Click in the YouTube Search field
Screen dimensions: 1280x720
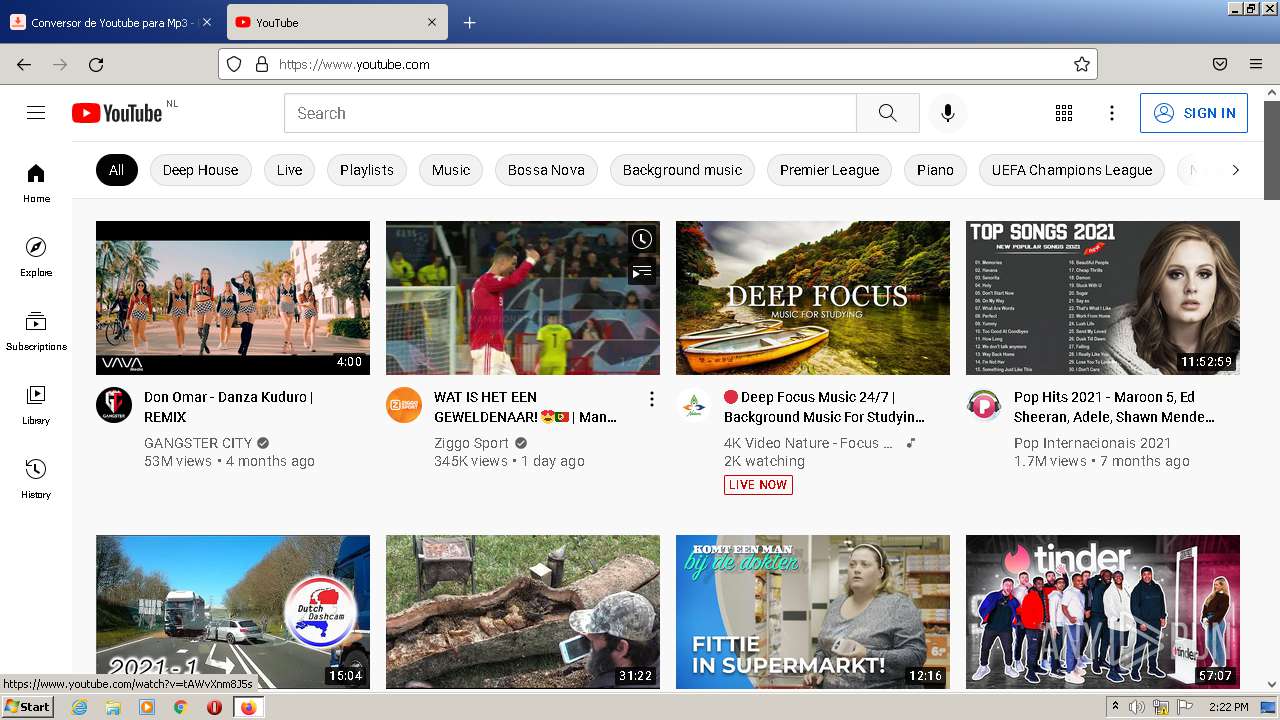(570, 113)
